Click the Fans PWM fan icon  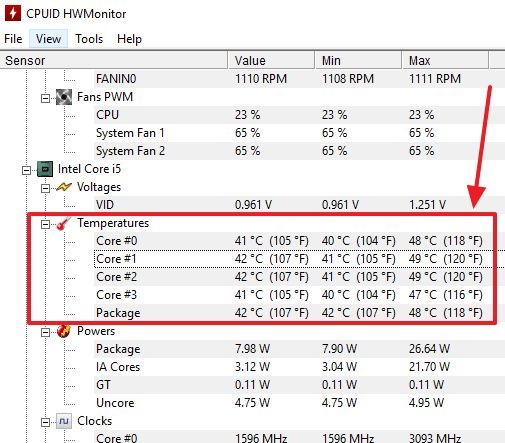(x=64, y=97)
